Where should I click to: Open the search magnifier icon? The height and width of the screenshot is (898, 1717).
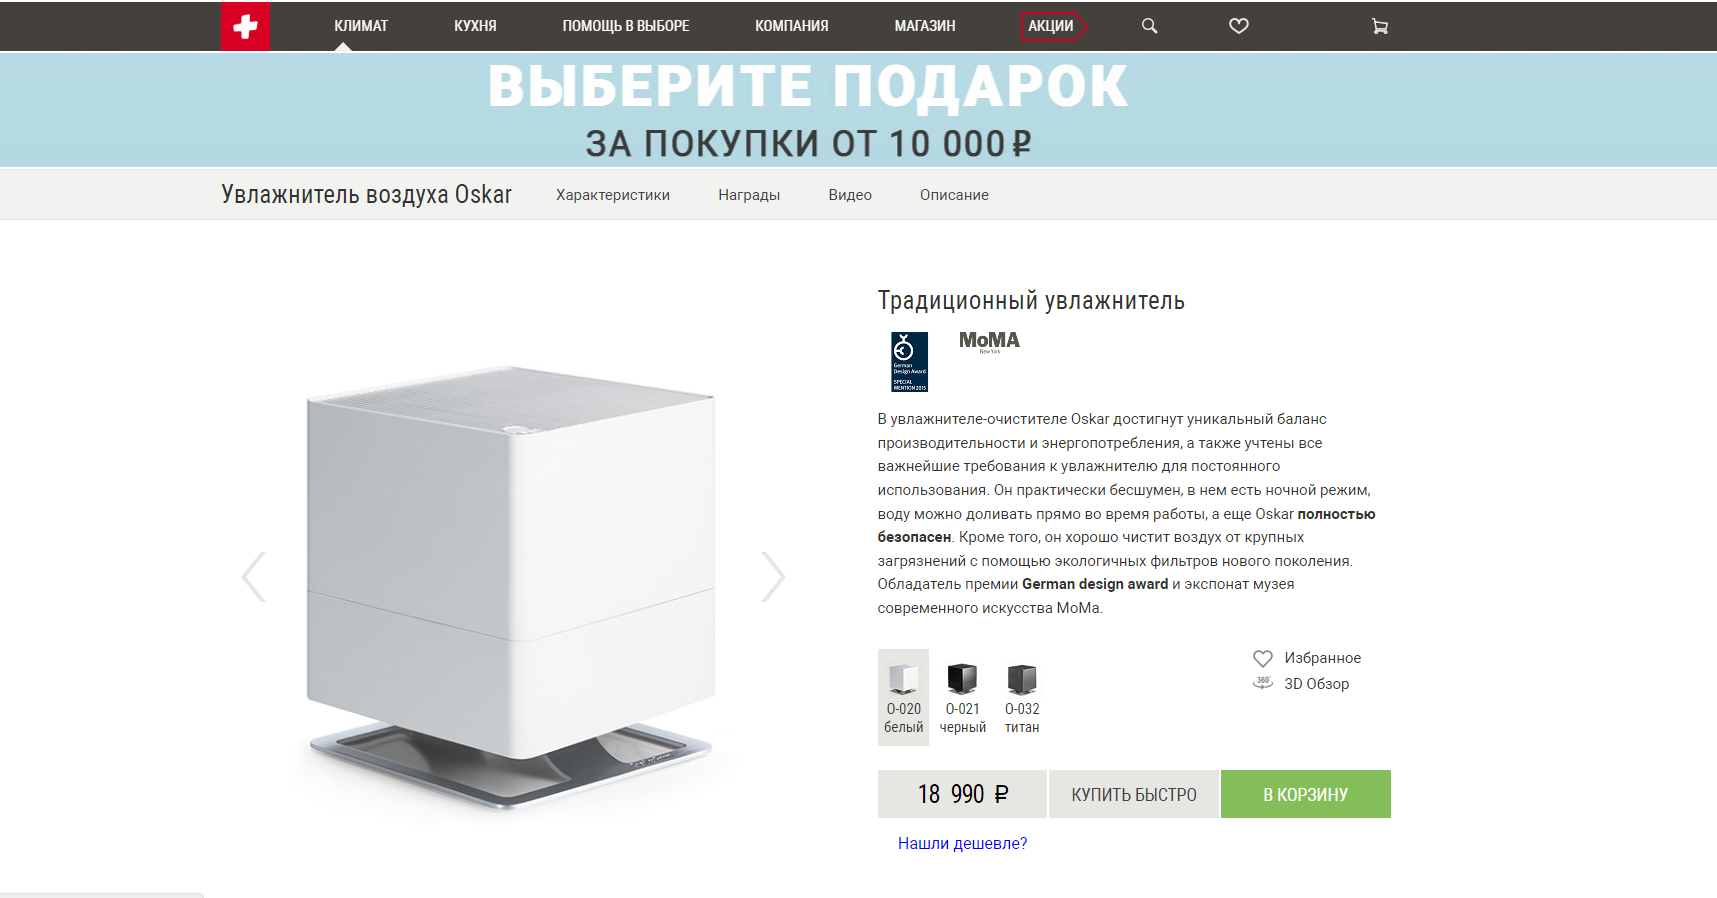[1150, 26]
